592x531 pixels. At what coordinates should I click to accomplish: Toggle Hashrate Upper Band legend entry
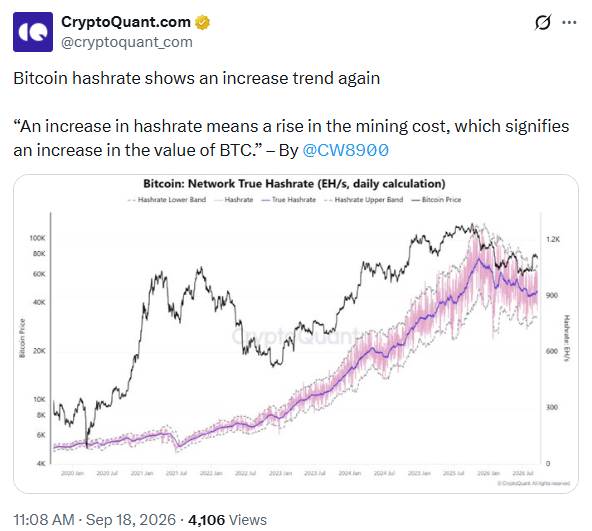click(x=364, y=199)
